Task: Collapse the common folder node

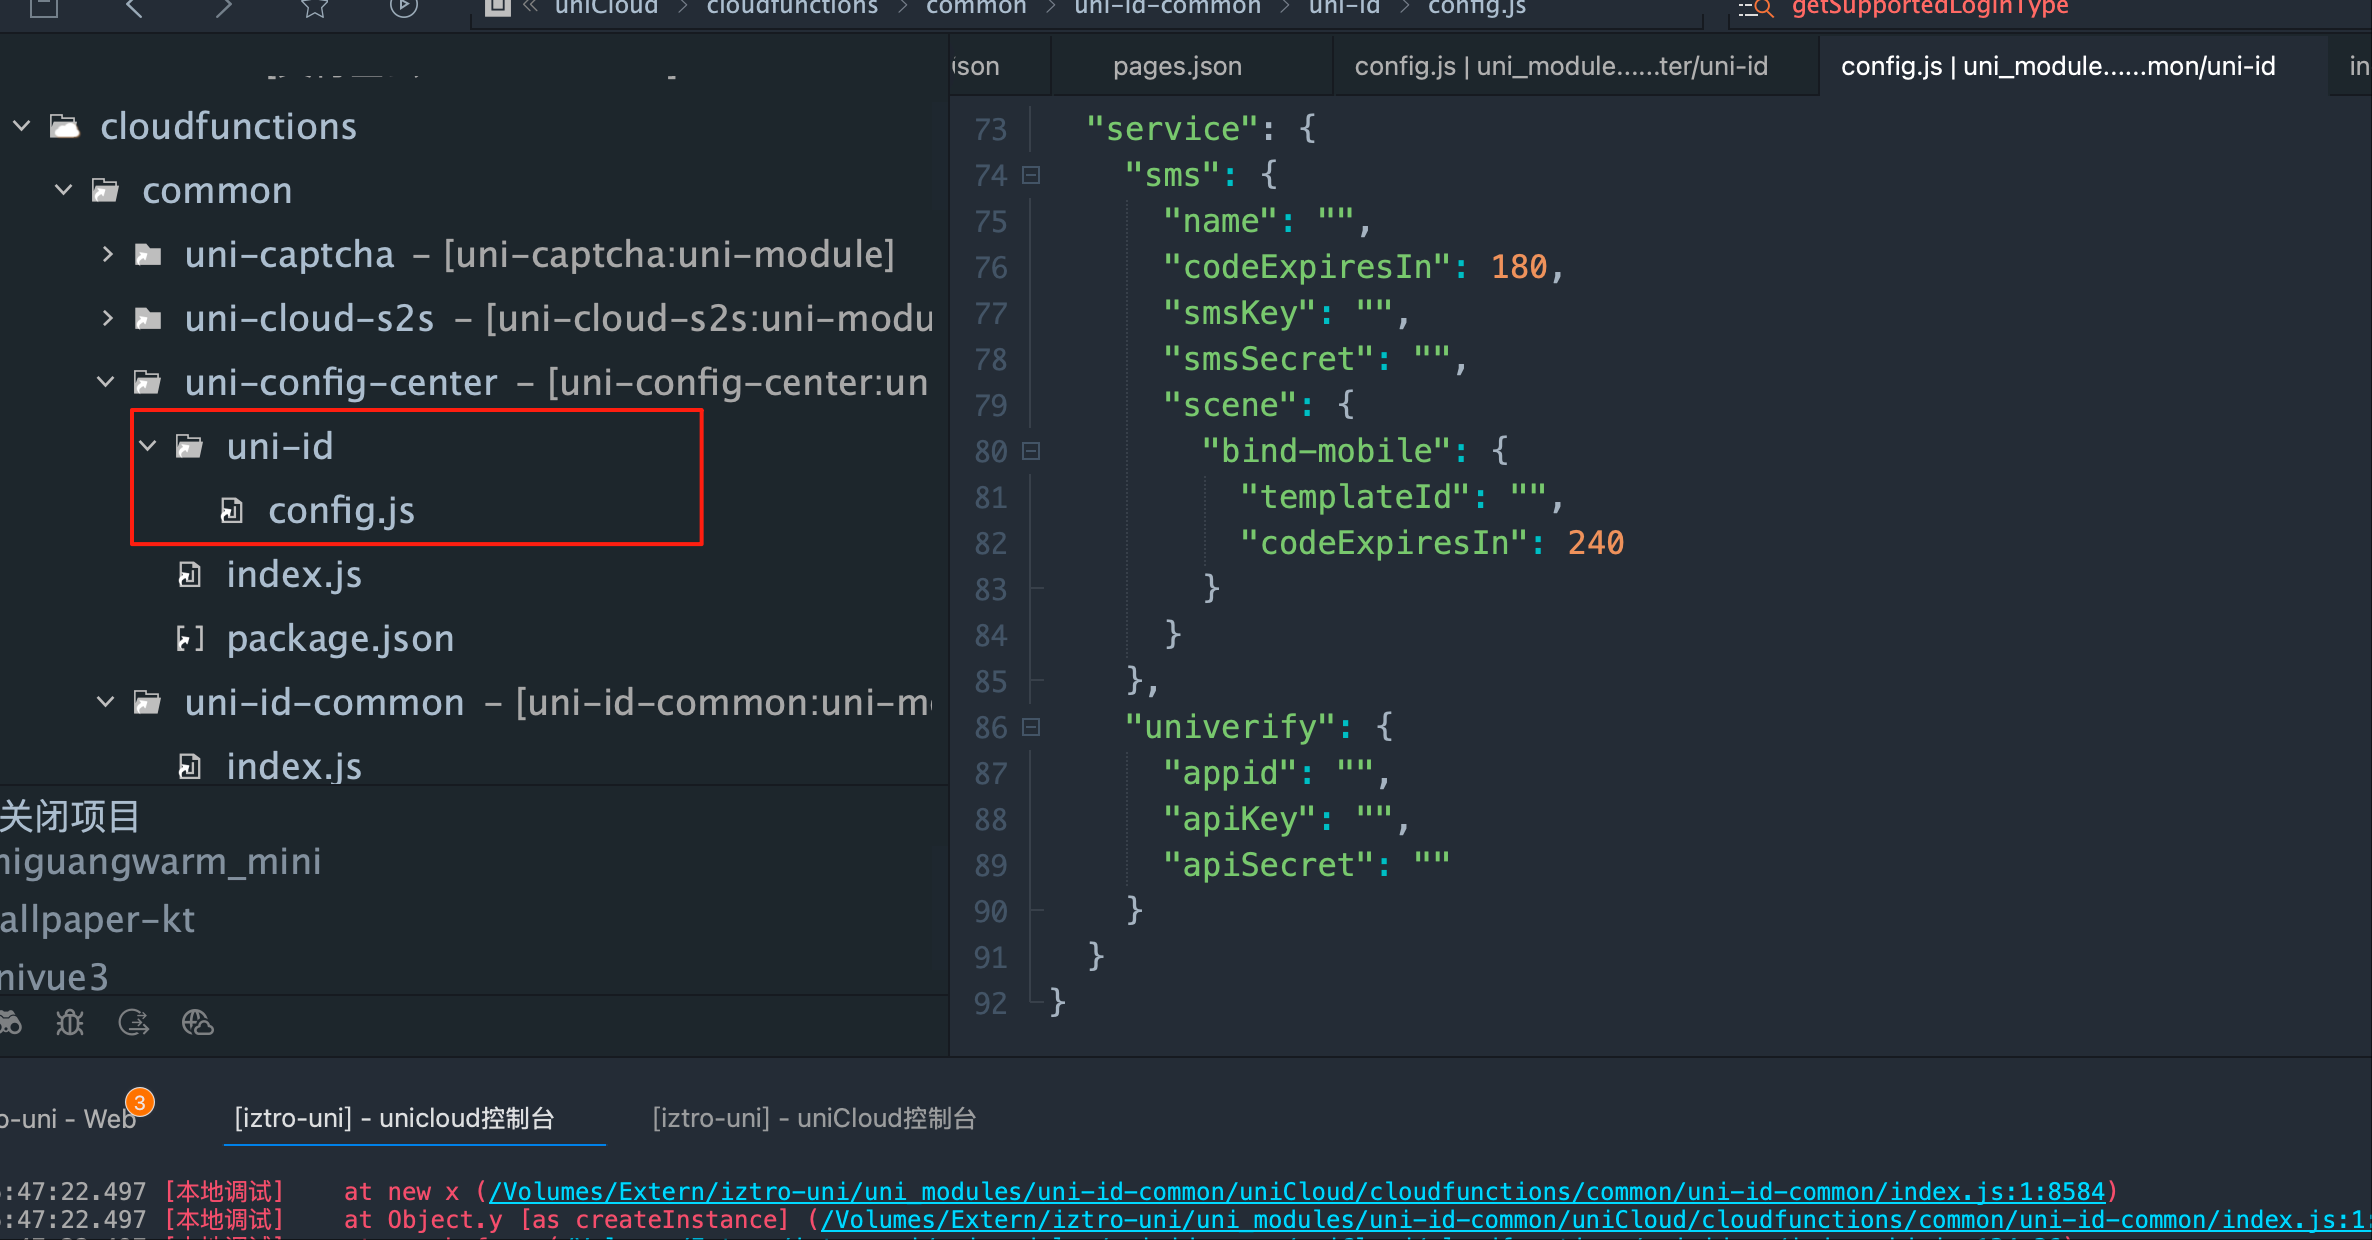Action: (x=64, y=190)
